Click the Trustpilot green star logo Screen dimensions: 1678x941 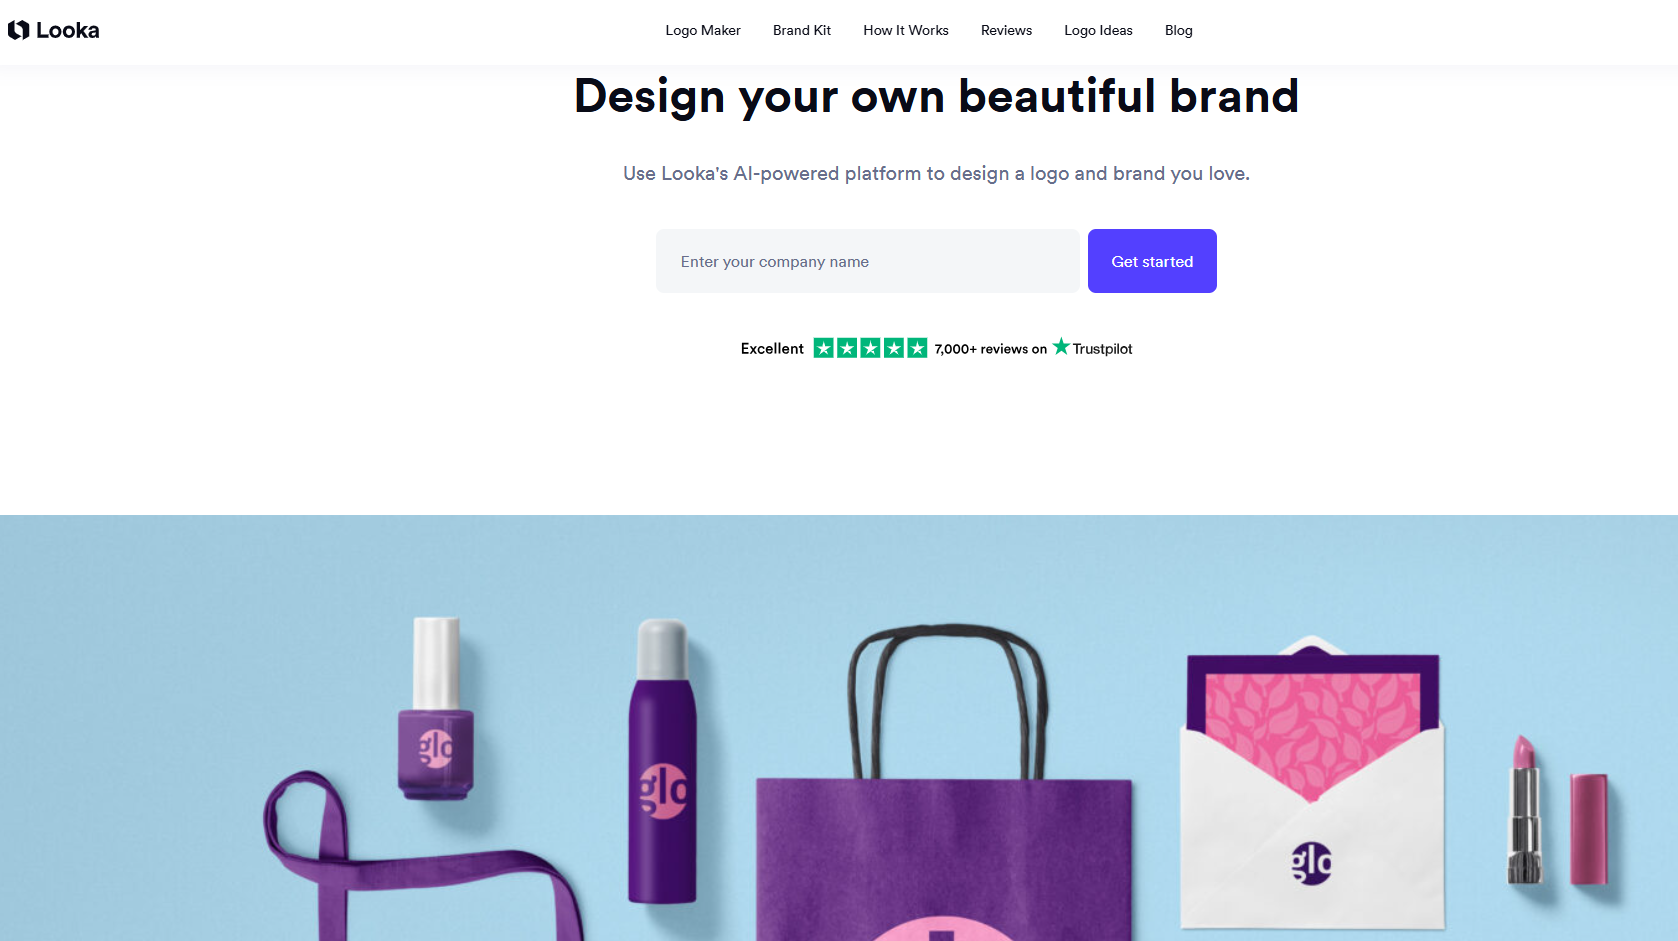coord(1061,346)
